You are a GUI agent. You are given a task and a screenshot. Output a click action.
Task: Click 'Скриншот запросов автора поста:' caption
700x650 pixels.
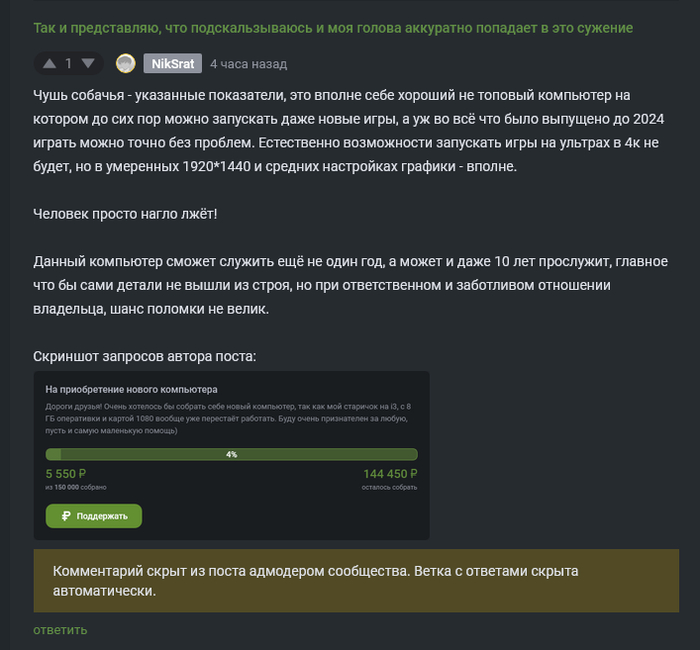144,356
